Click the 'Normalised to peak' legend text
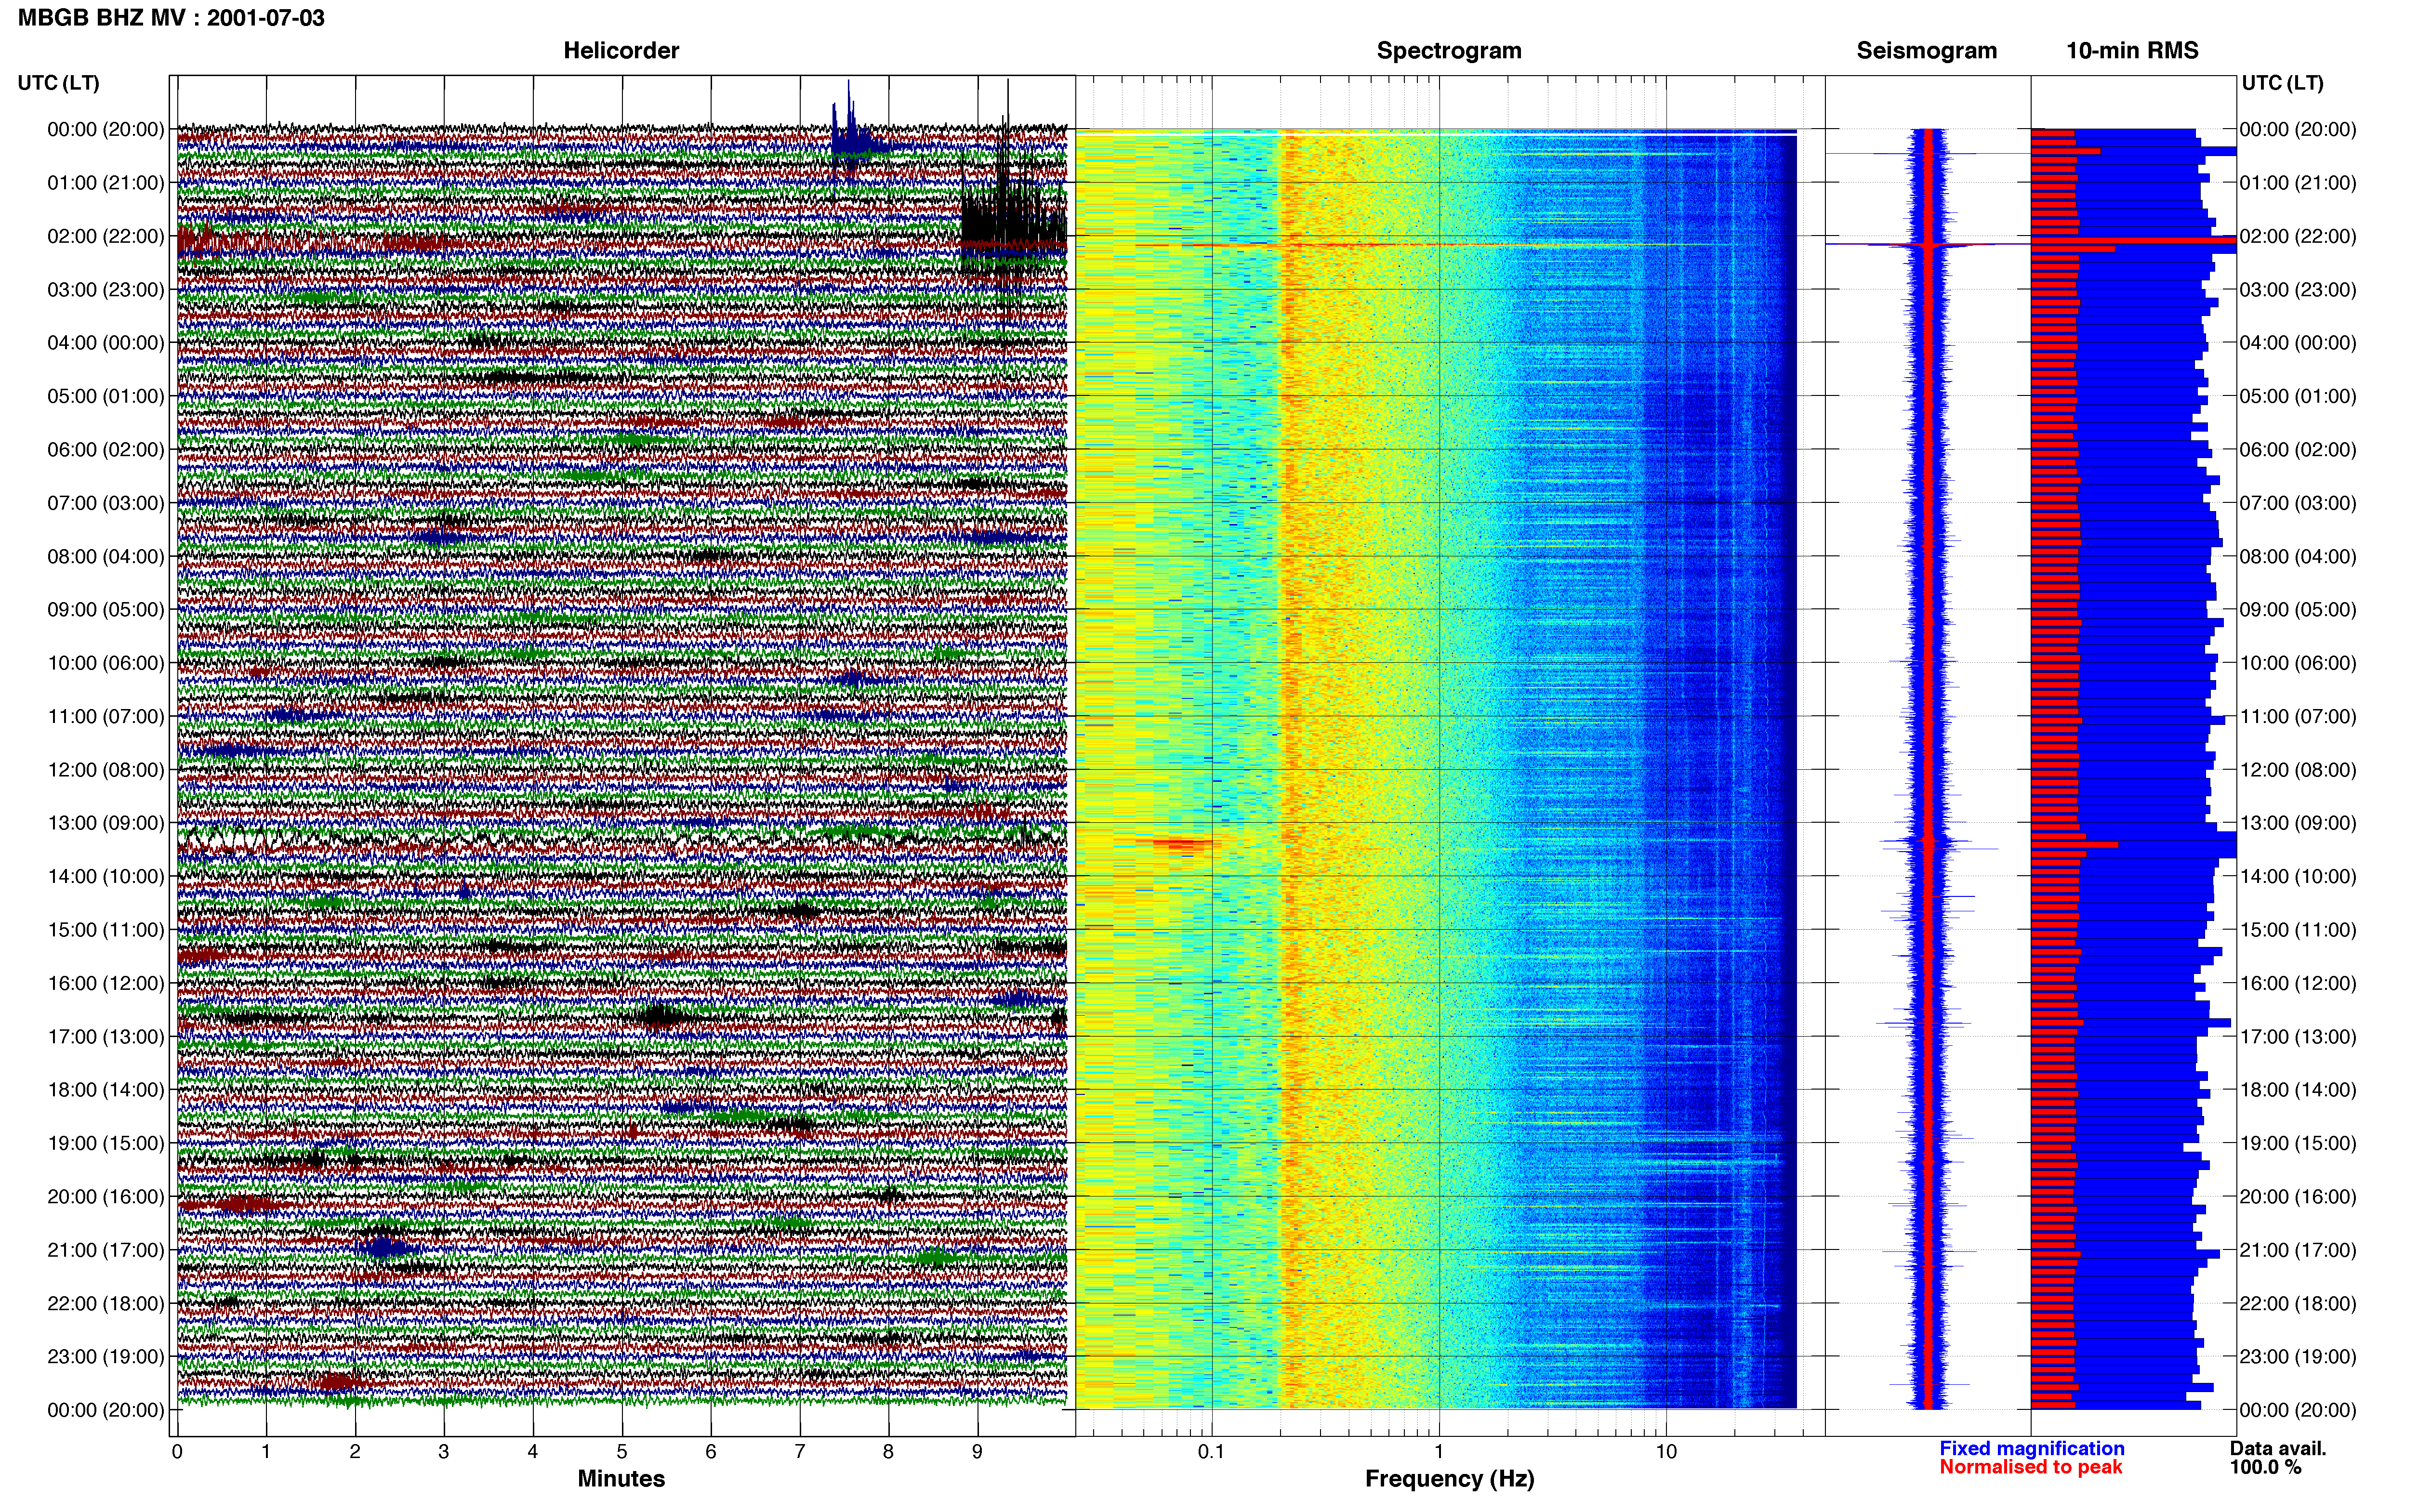 pos(2030,1467)
